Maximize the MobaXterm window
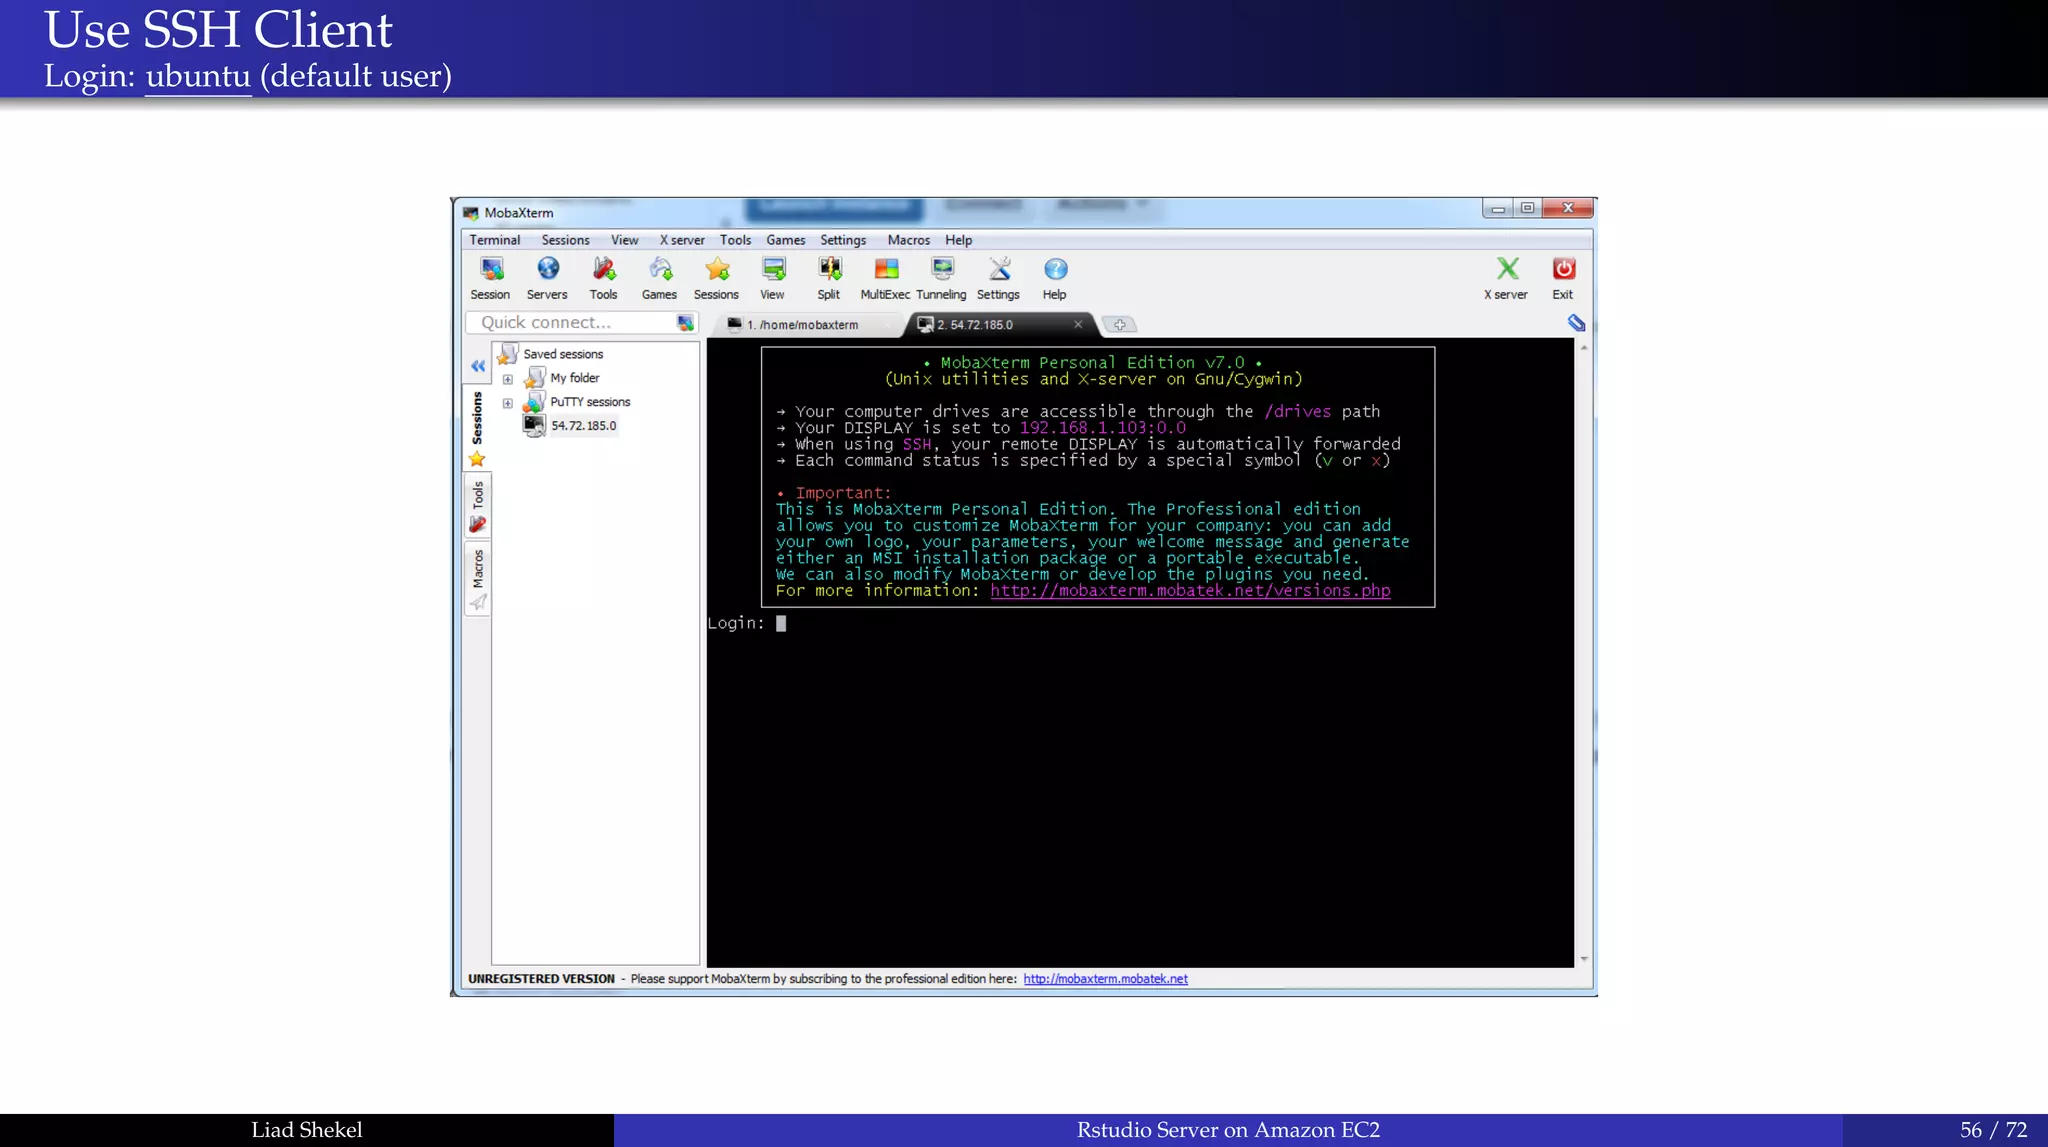 [1527, 208]
